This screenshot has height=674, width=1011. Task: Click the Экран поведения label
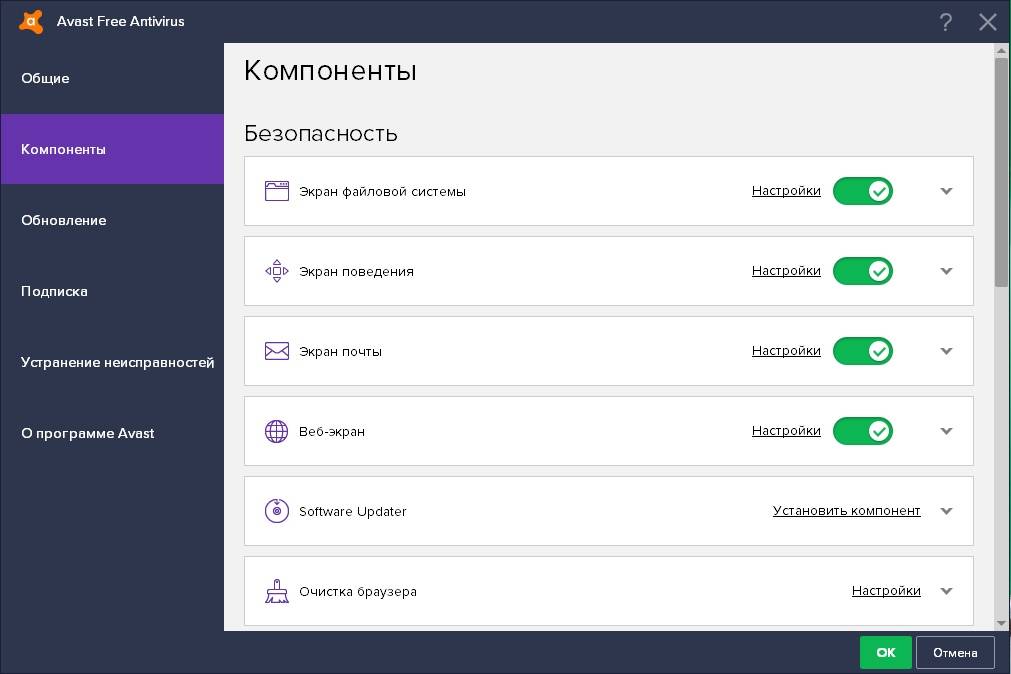(x=357, y=272)
